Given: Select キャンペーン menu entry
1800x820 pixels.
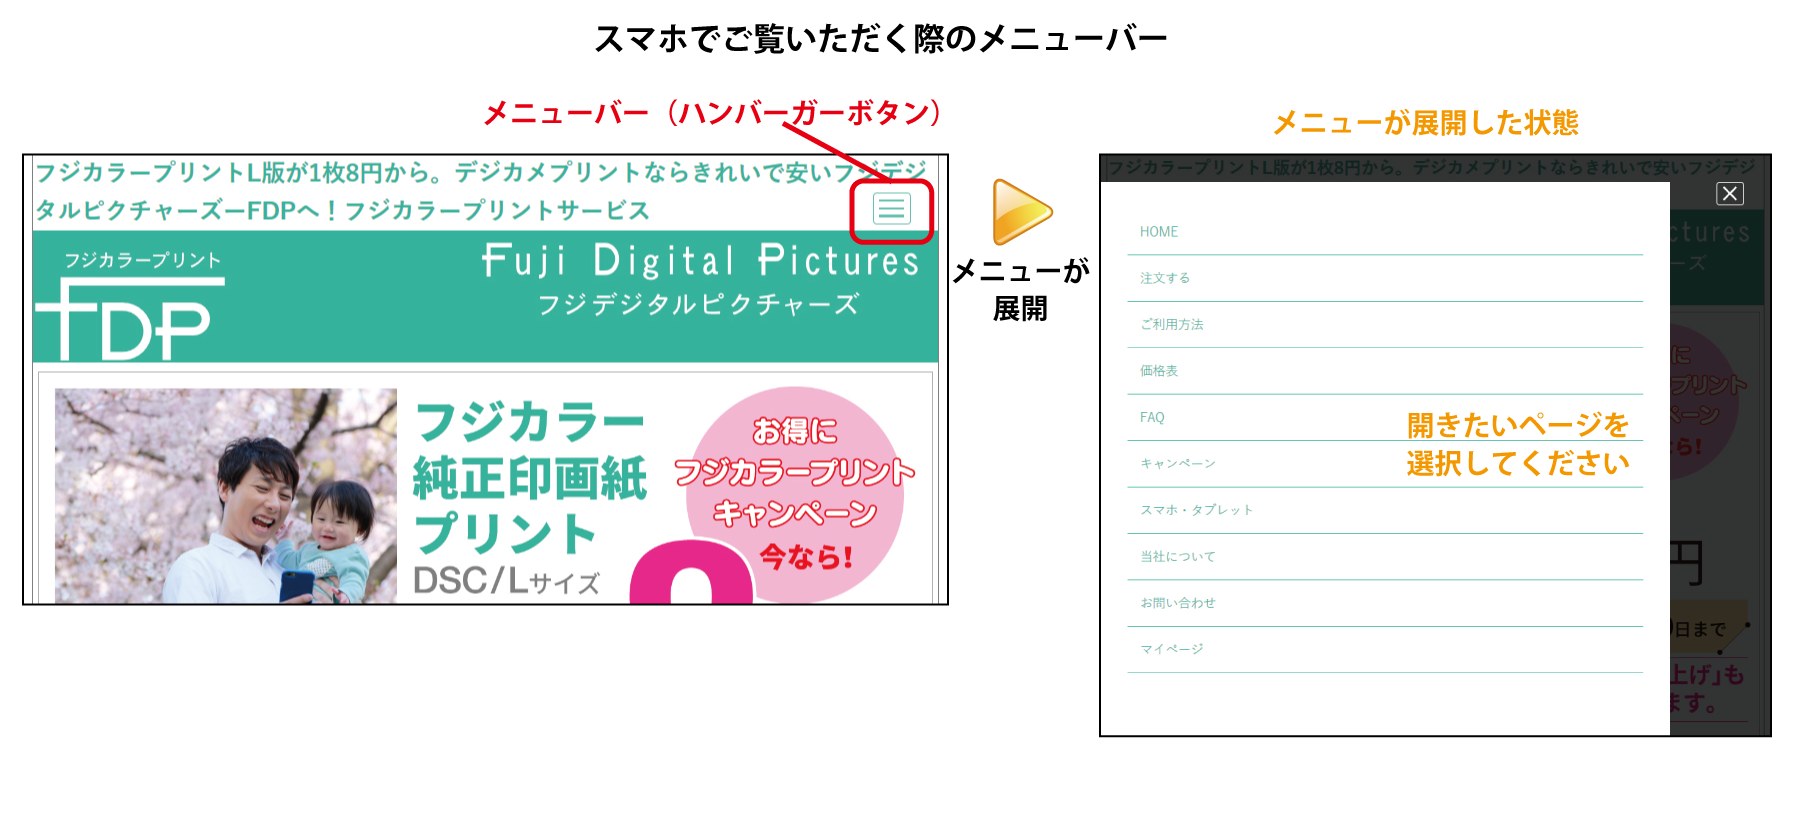Looking at the screenshot, I should (x=1385, y=464).
